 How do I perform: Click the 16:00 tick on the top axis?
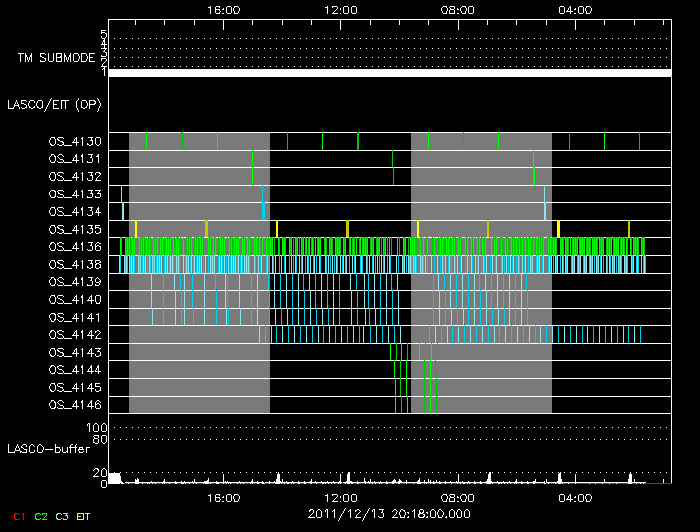coord(223,10)
